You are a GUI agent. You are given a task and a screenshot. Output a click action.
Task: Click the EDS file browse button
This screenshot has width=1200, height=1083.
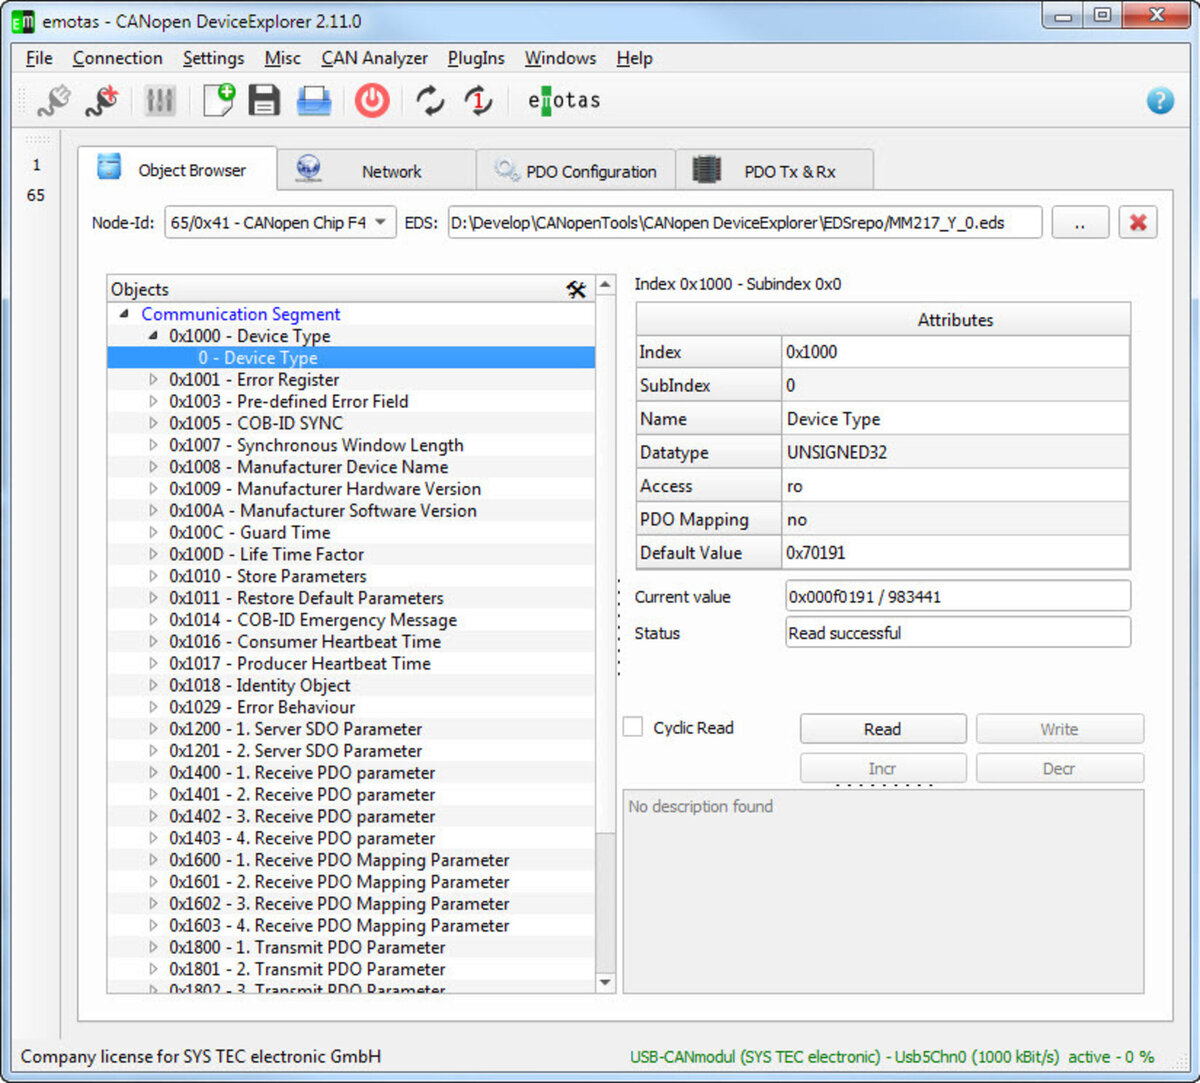1080,222
